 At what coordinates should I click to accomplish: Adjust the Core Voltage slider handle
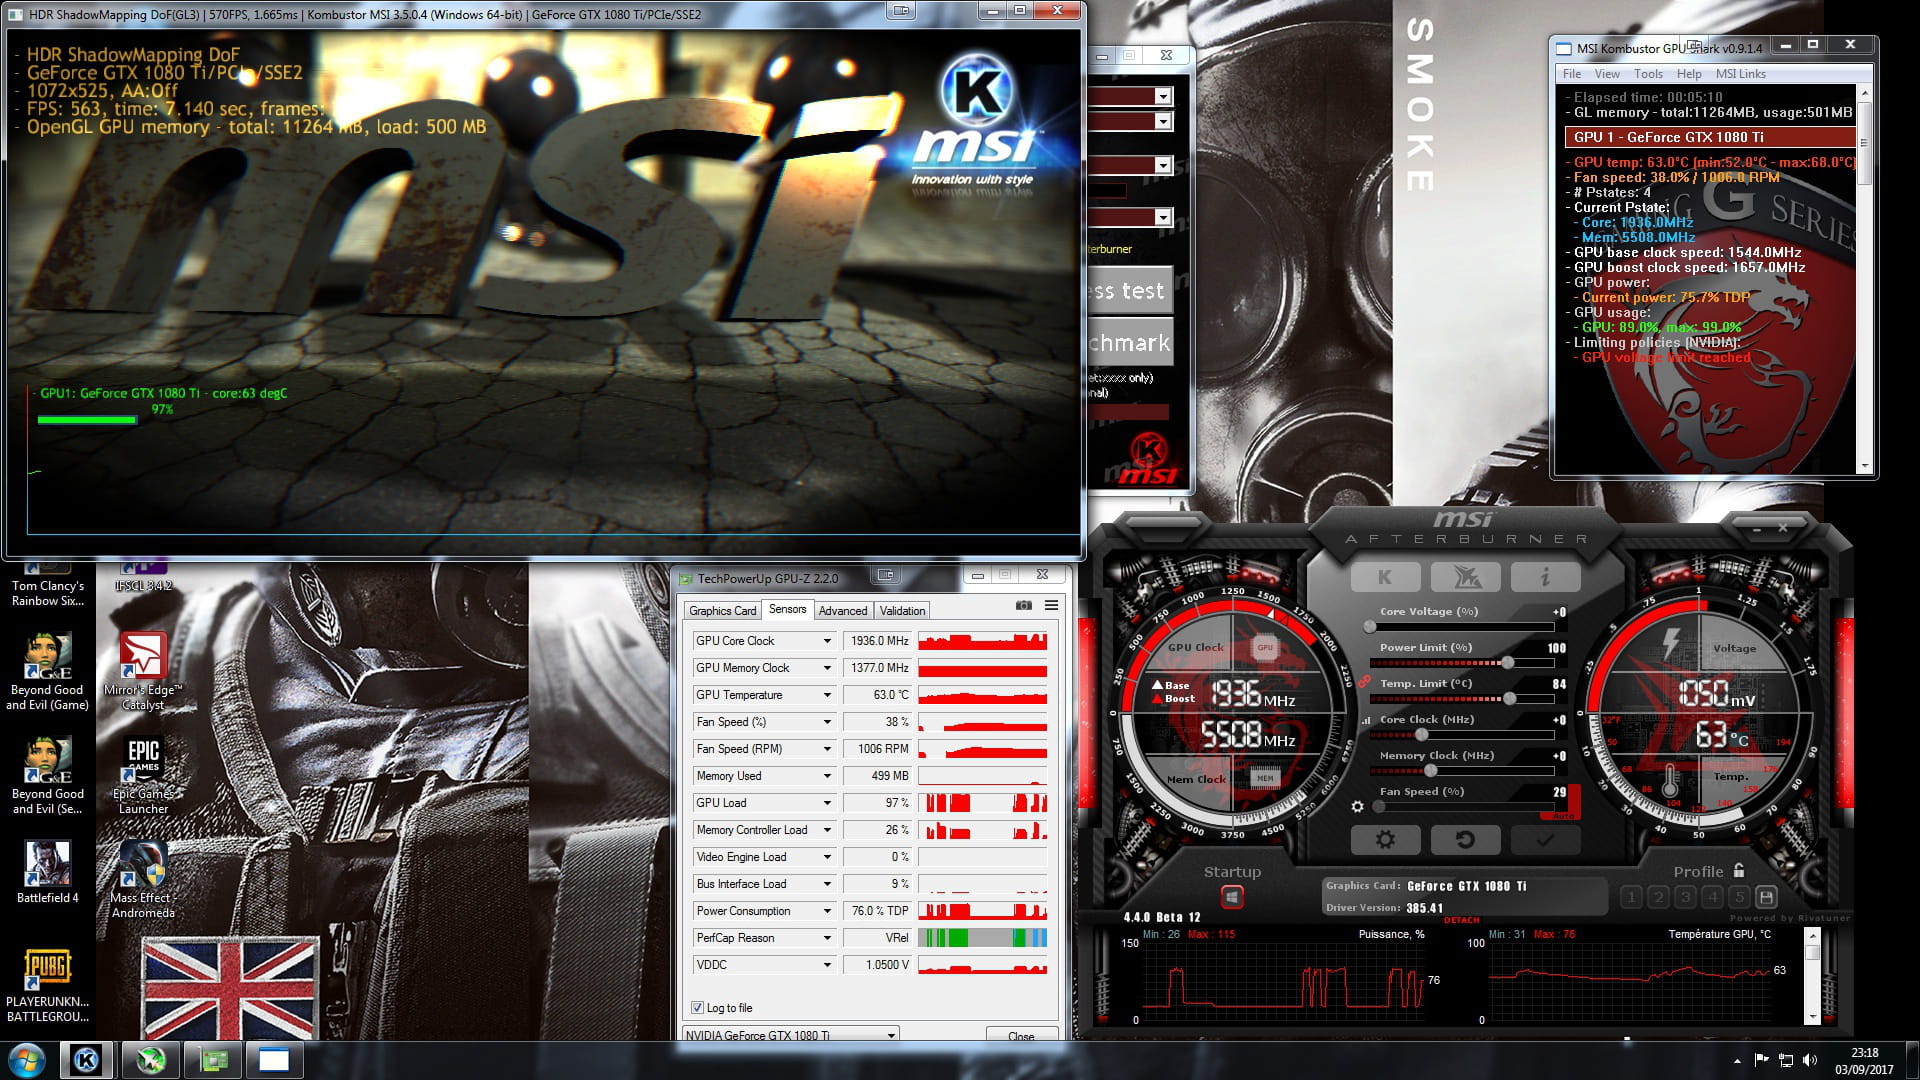click(1370, 627)
